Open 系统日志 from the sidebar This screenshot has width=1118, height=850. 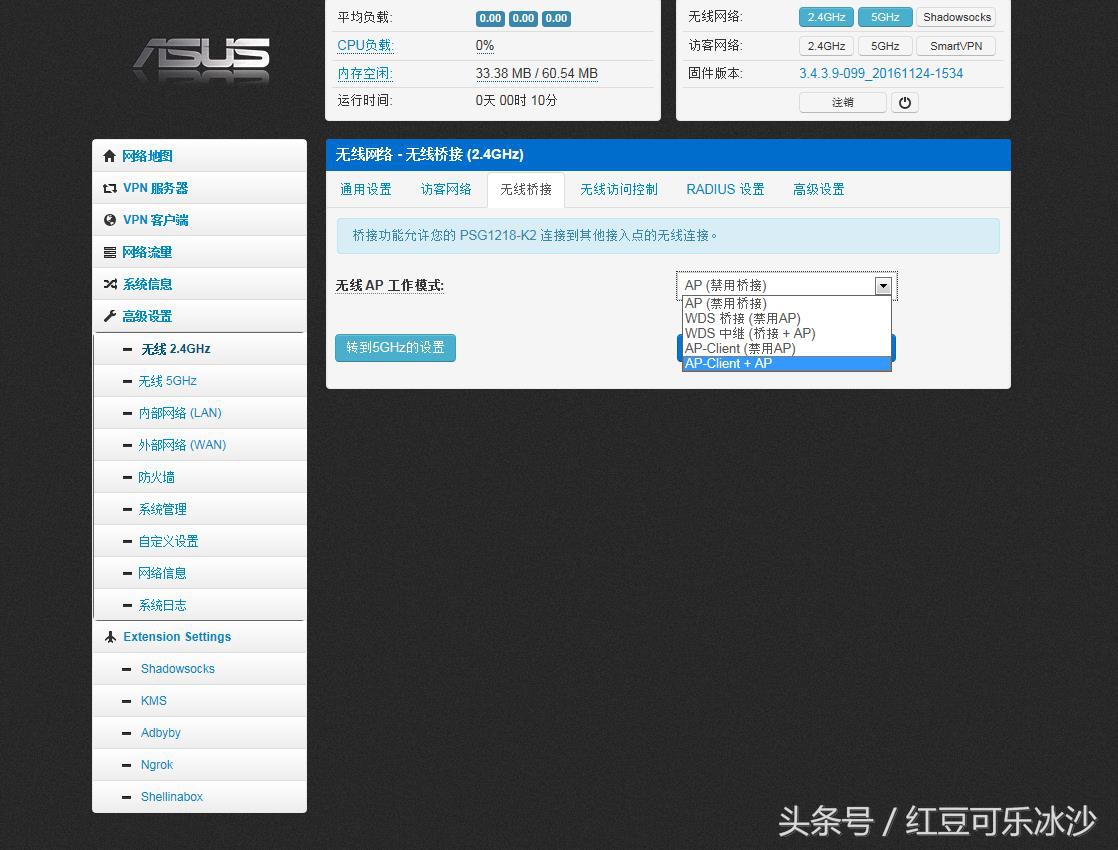pyautogui.click(x=163, y=604)
